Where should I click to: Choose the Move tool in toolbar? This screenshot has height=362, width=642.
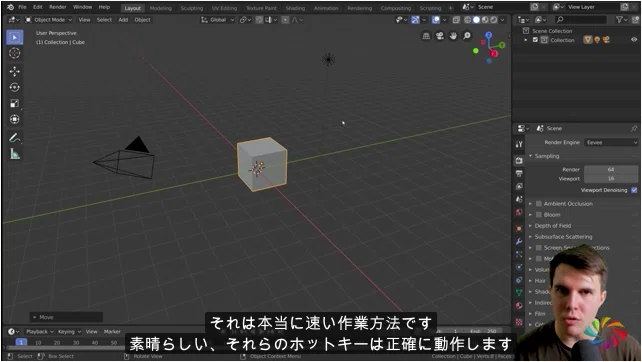15,71
